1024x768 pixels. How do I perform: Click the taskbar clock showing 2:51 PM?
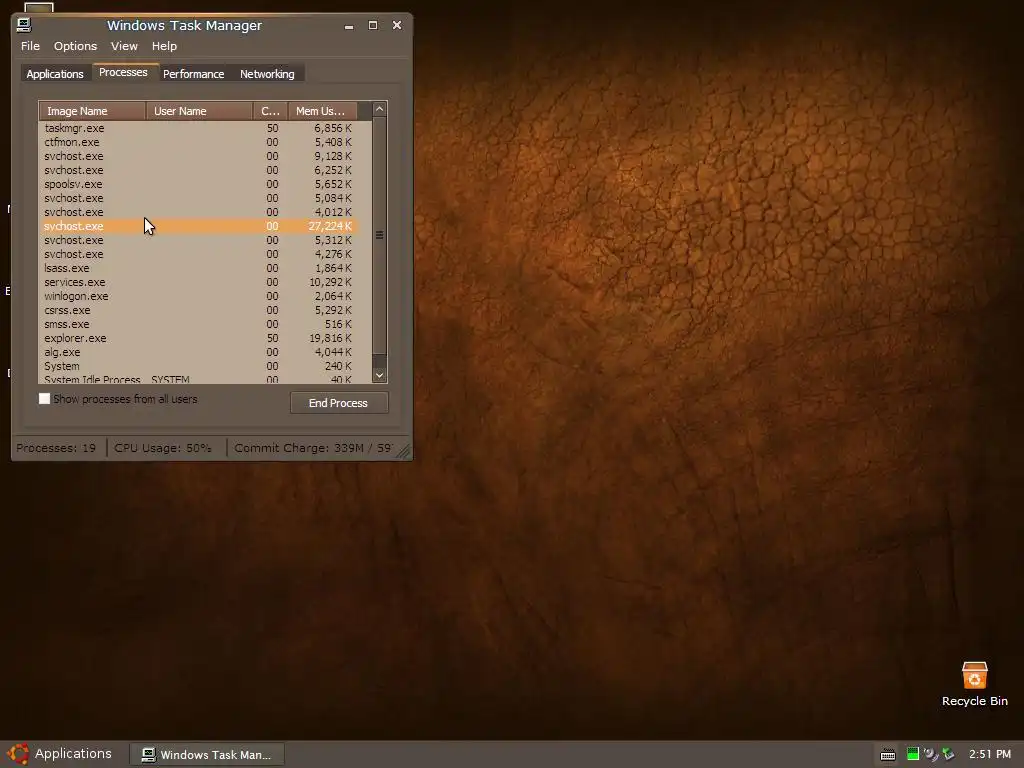tap(989, 754)
